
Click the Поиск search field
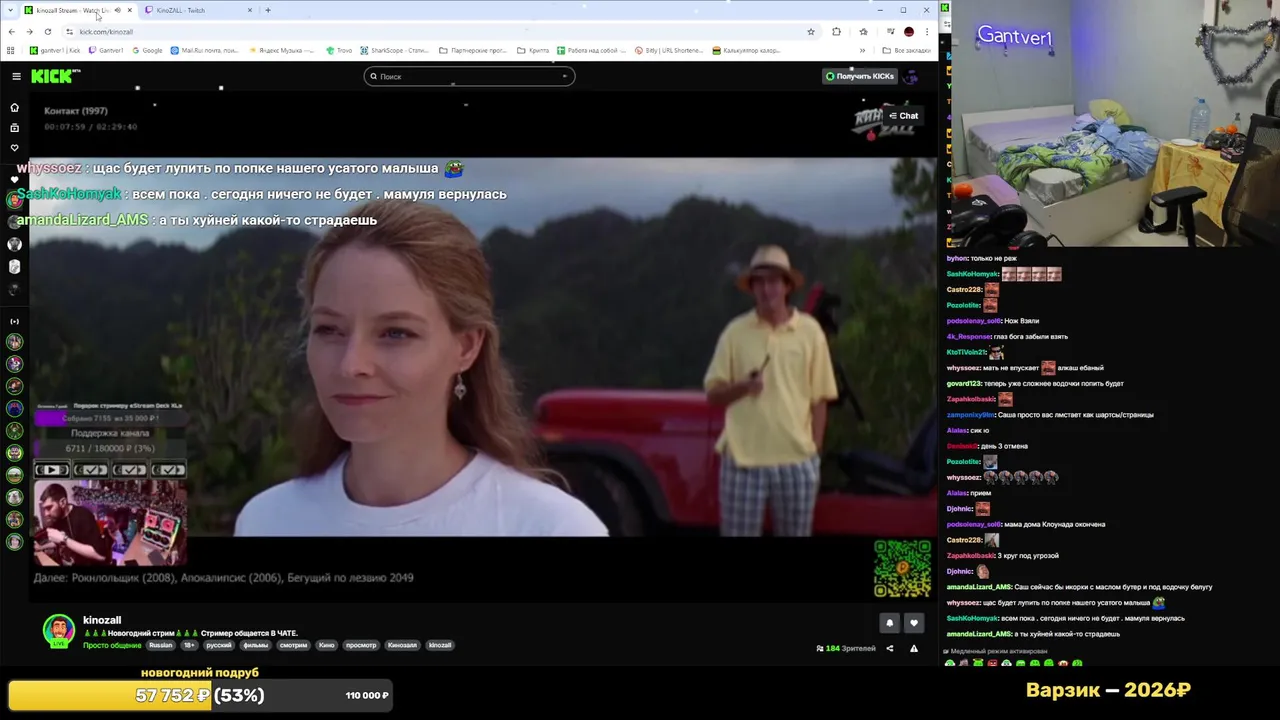point(469,76)
